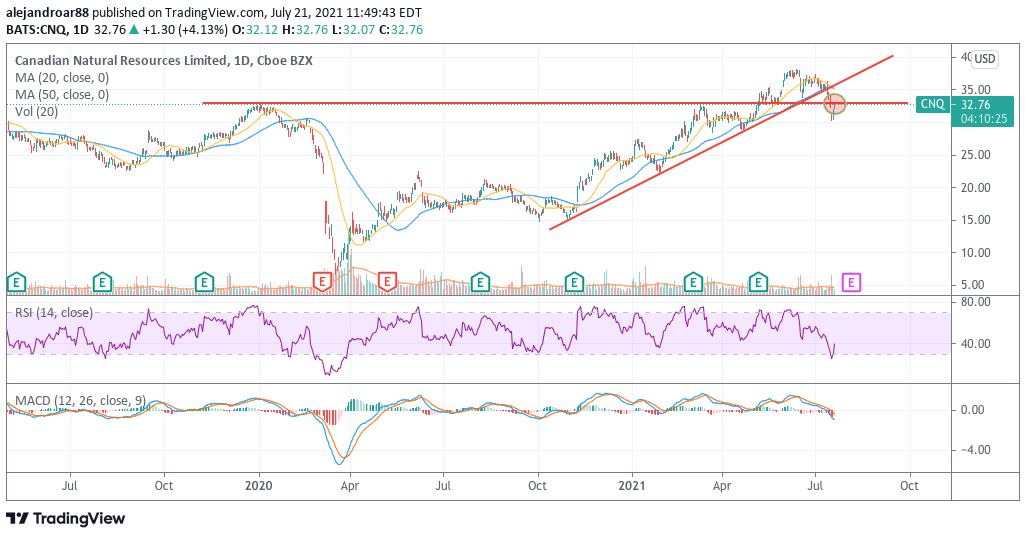Select the MA (50, close, 0) legend
Screen dimensions: 1026x537
pyautogui.click(x=62, y=94)
